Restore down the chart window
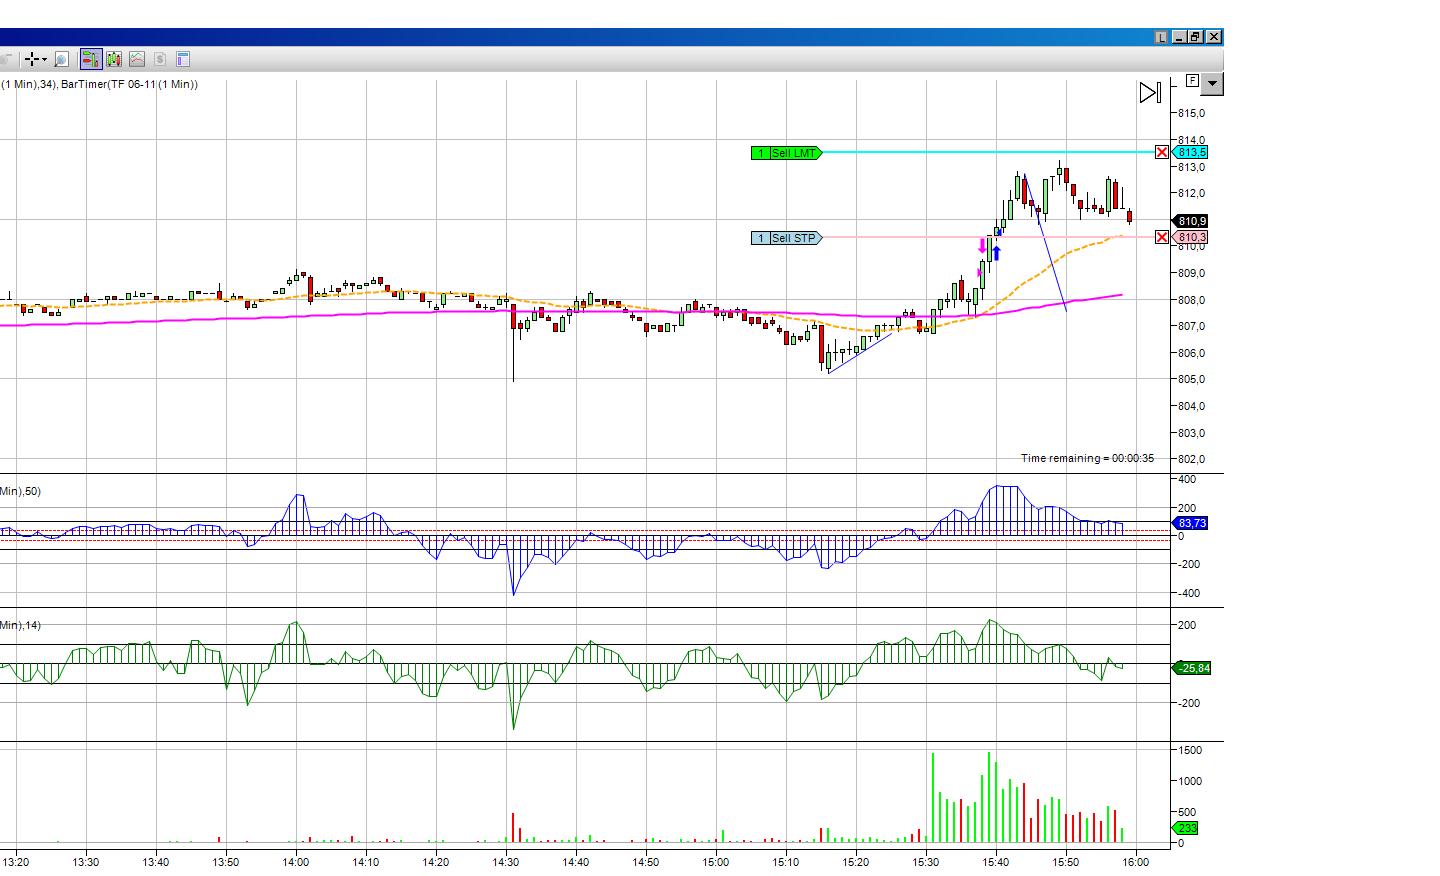 coord(1195,37)
